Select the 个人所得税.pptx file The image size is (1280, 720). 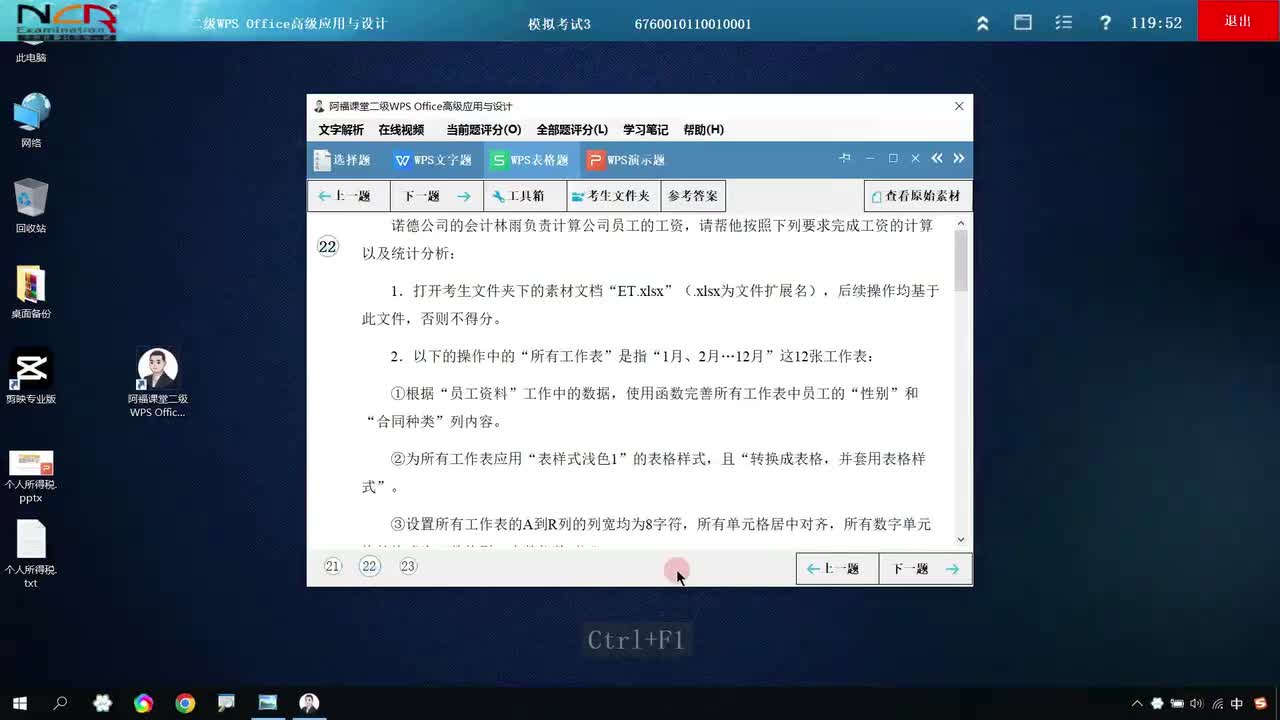[31, 476]
